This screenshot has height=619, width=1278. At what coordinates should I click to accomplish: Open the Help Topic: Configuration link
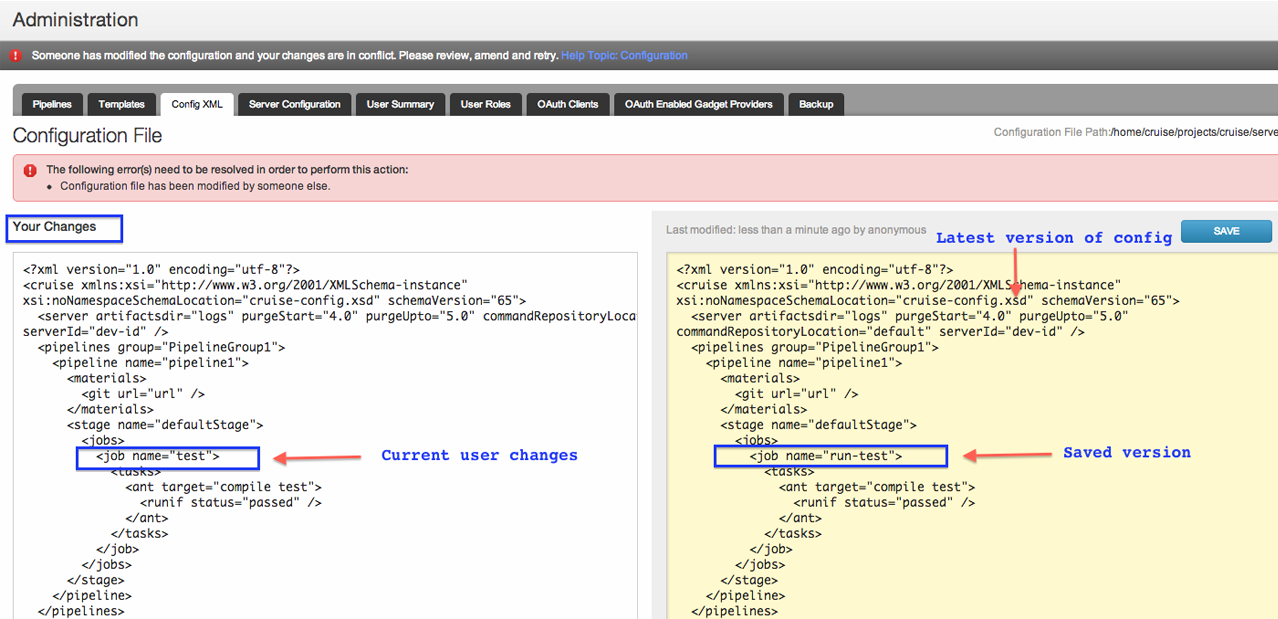624,56
